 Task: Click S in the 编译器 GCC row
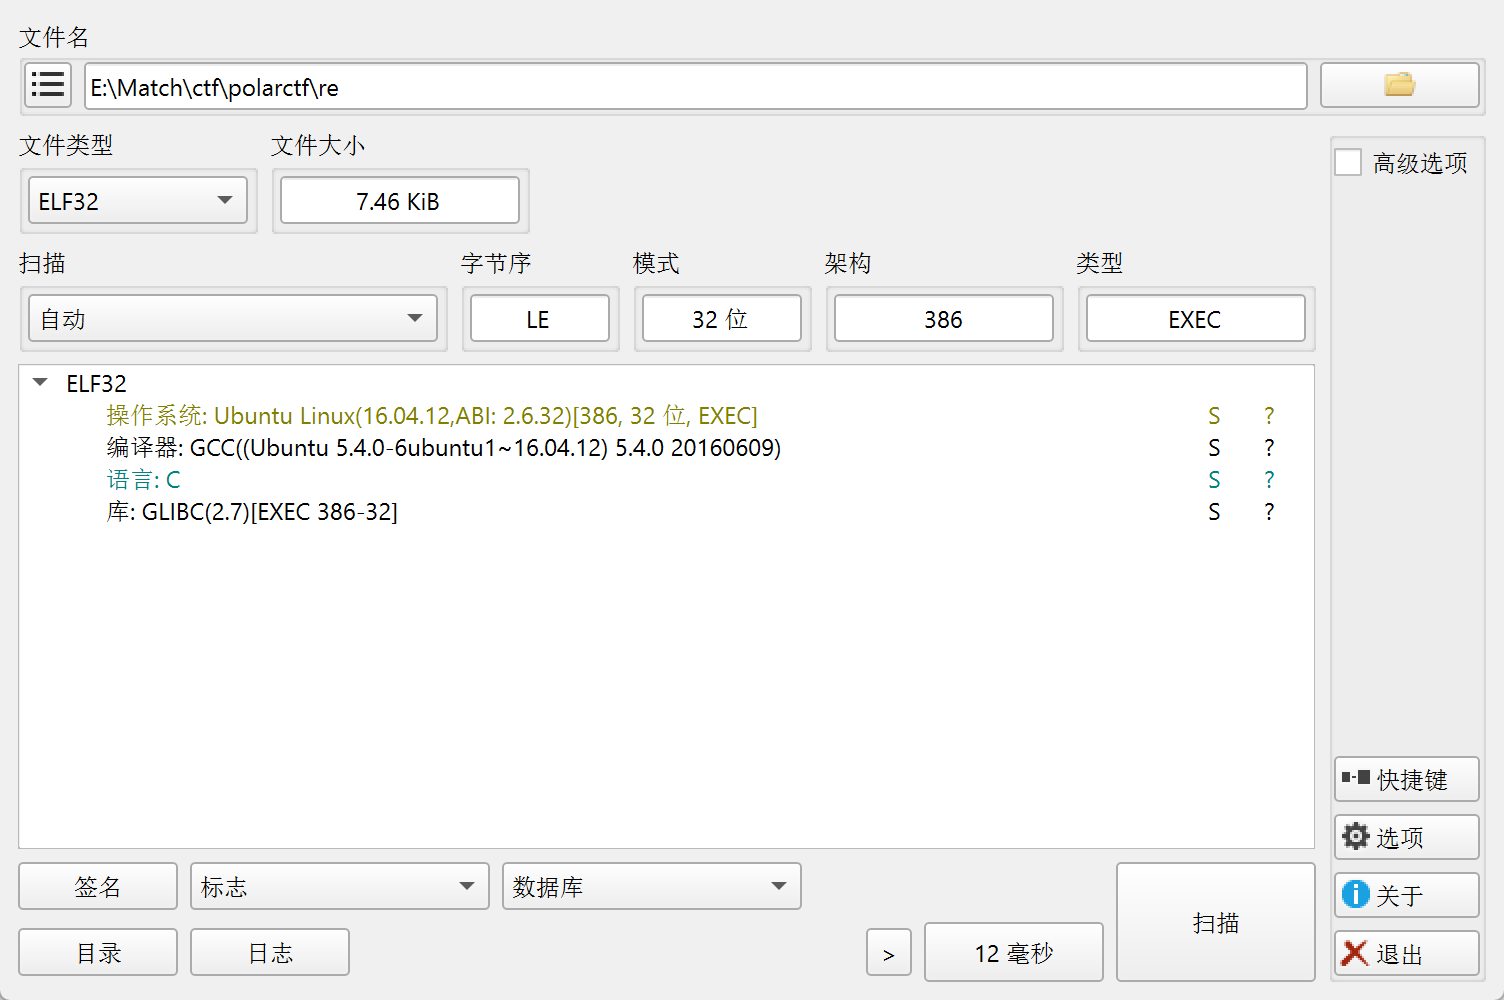(x=1214, y=448)
